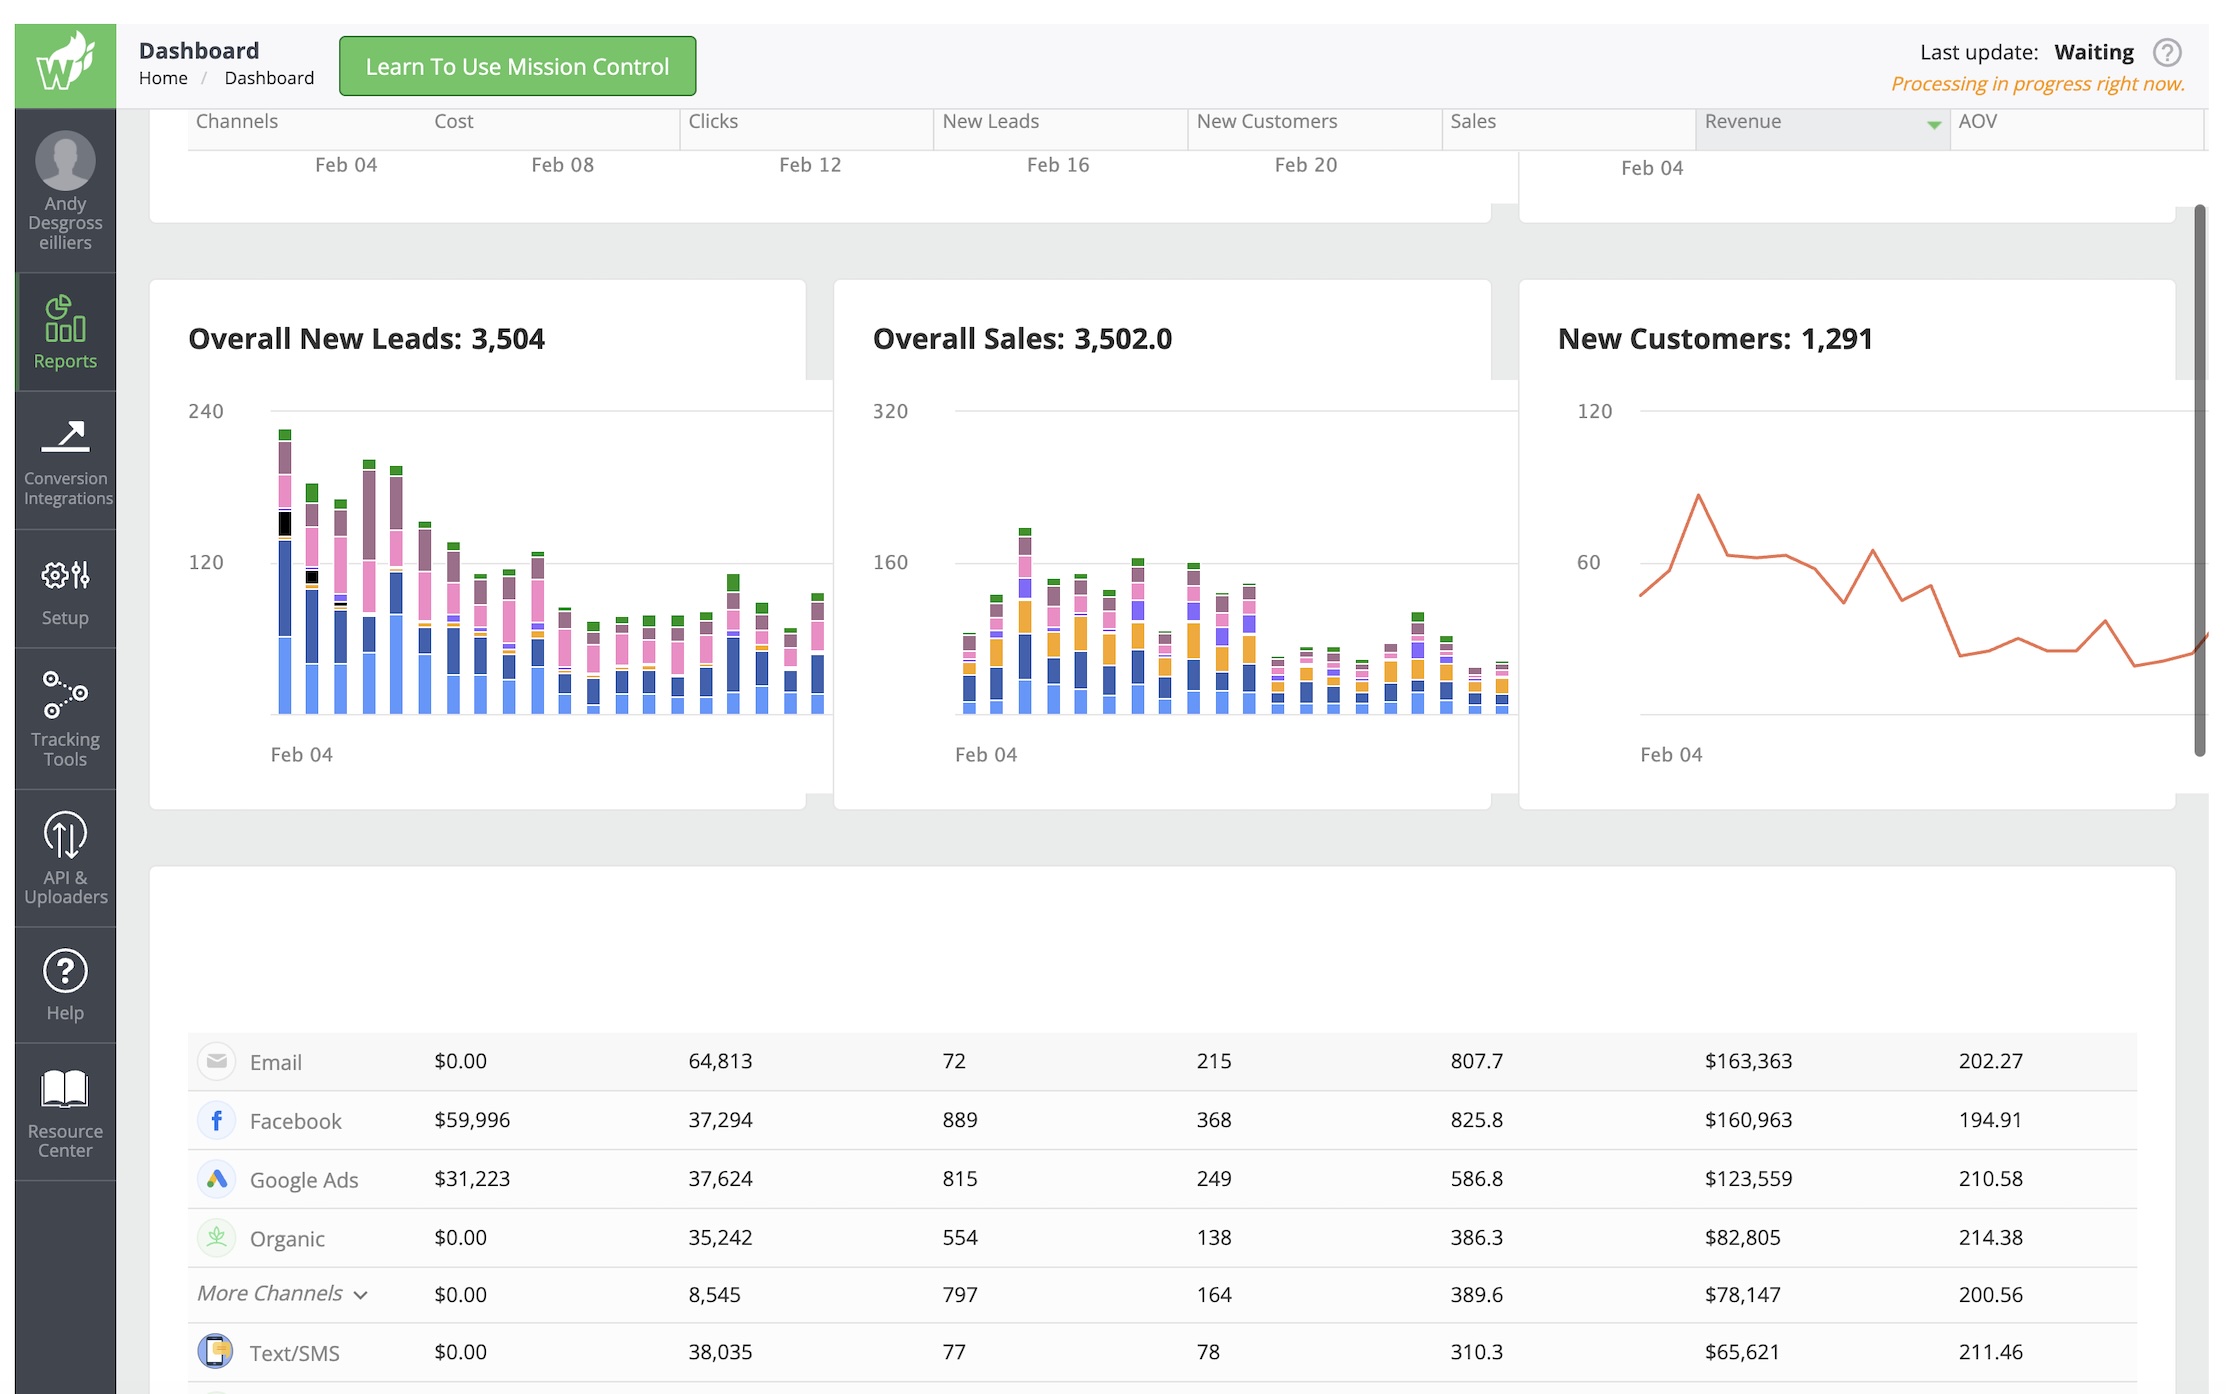Screen dimensions: 2226x1394
Task: Click More Channels revenue value $78,147
Action: click(1742, 1295)
